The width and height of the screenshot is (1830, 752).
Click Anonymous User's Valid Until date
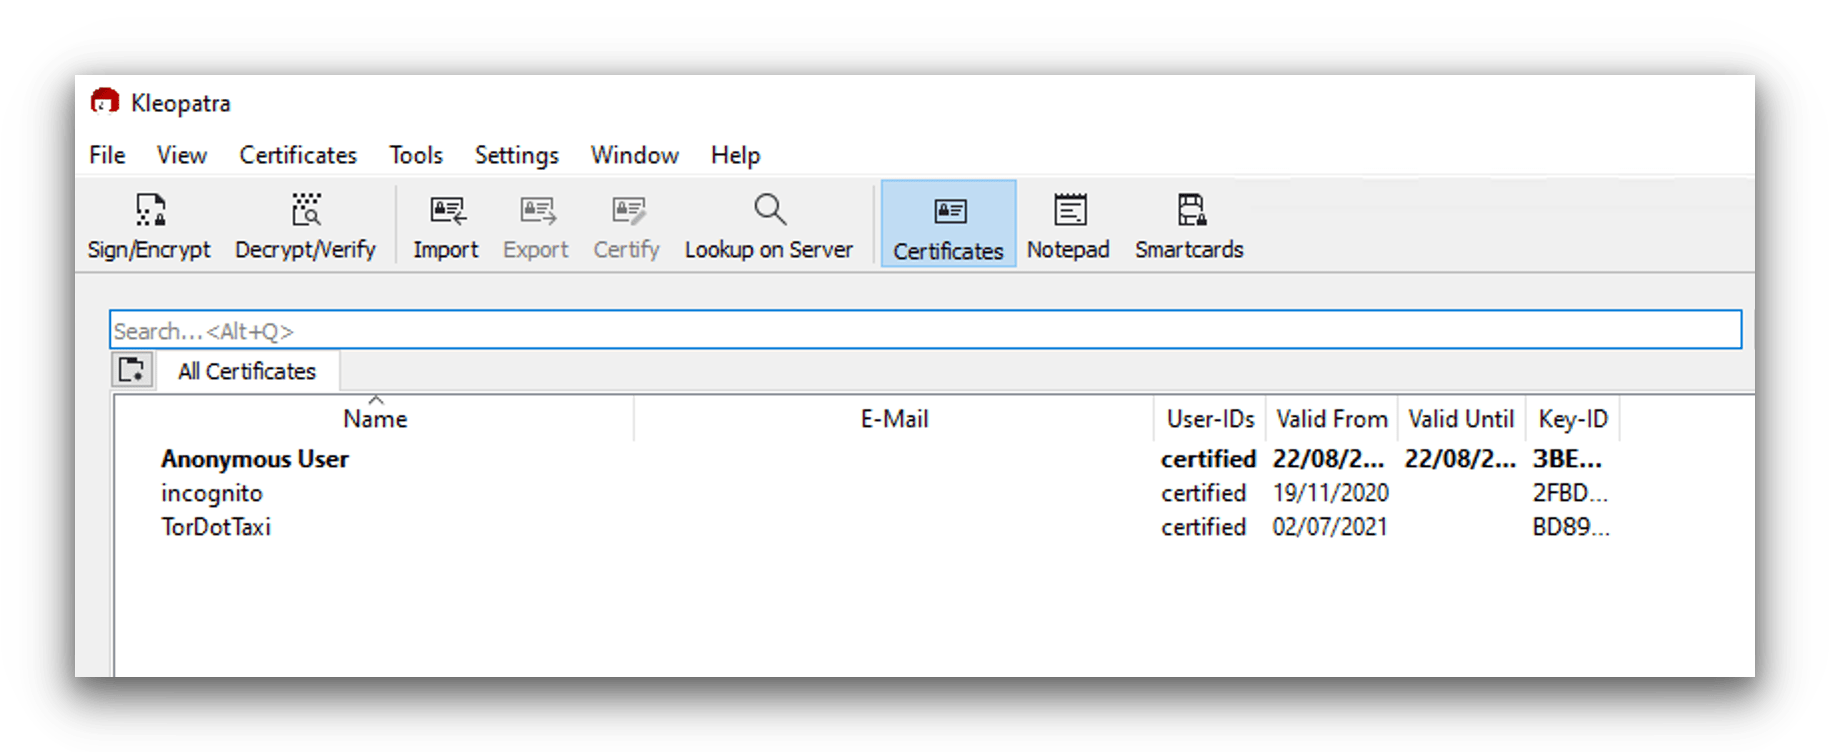[1460, 459]
